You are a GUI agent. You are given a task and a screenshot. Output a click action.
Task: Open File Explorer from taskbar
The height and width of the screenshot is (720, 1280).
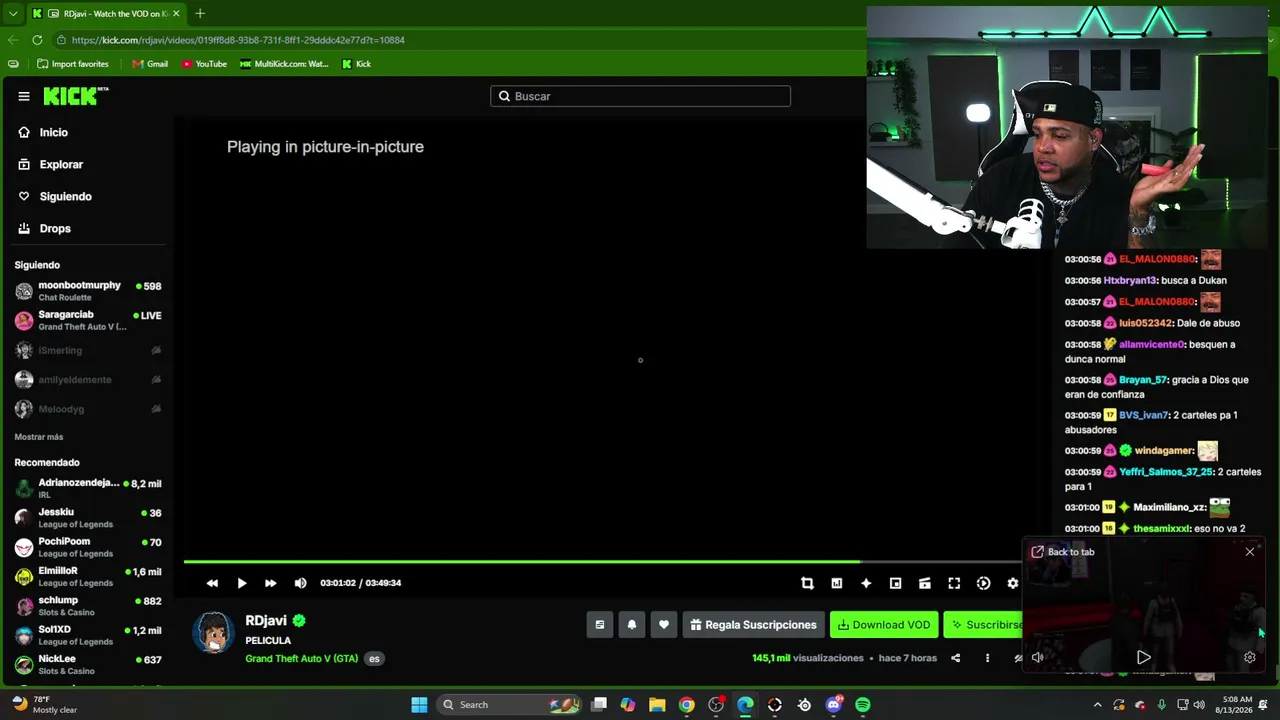click(657, 705)
